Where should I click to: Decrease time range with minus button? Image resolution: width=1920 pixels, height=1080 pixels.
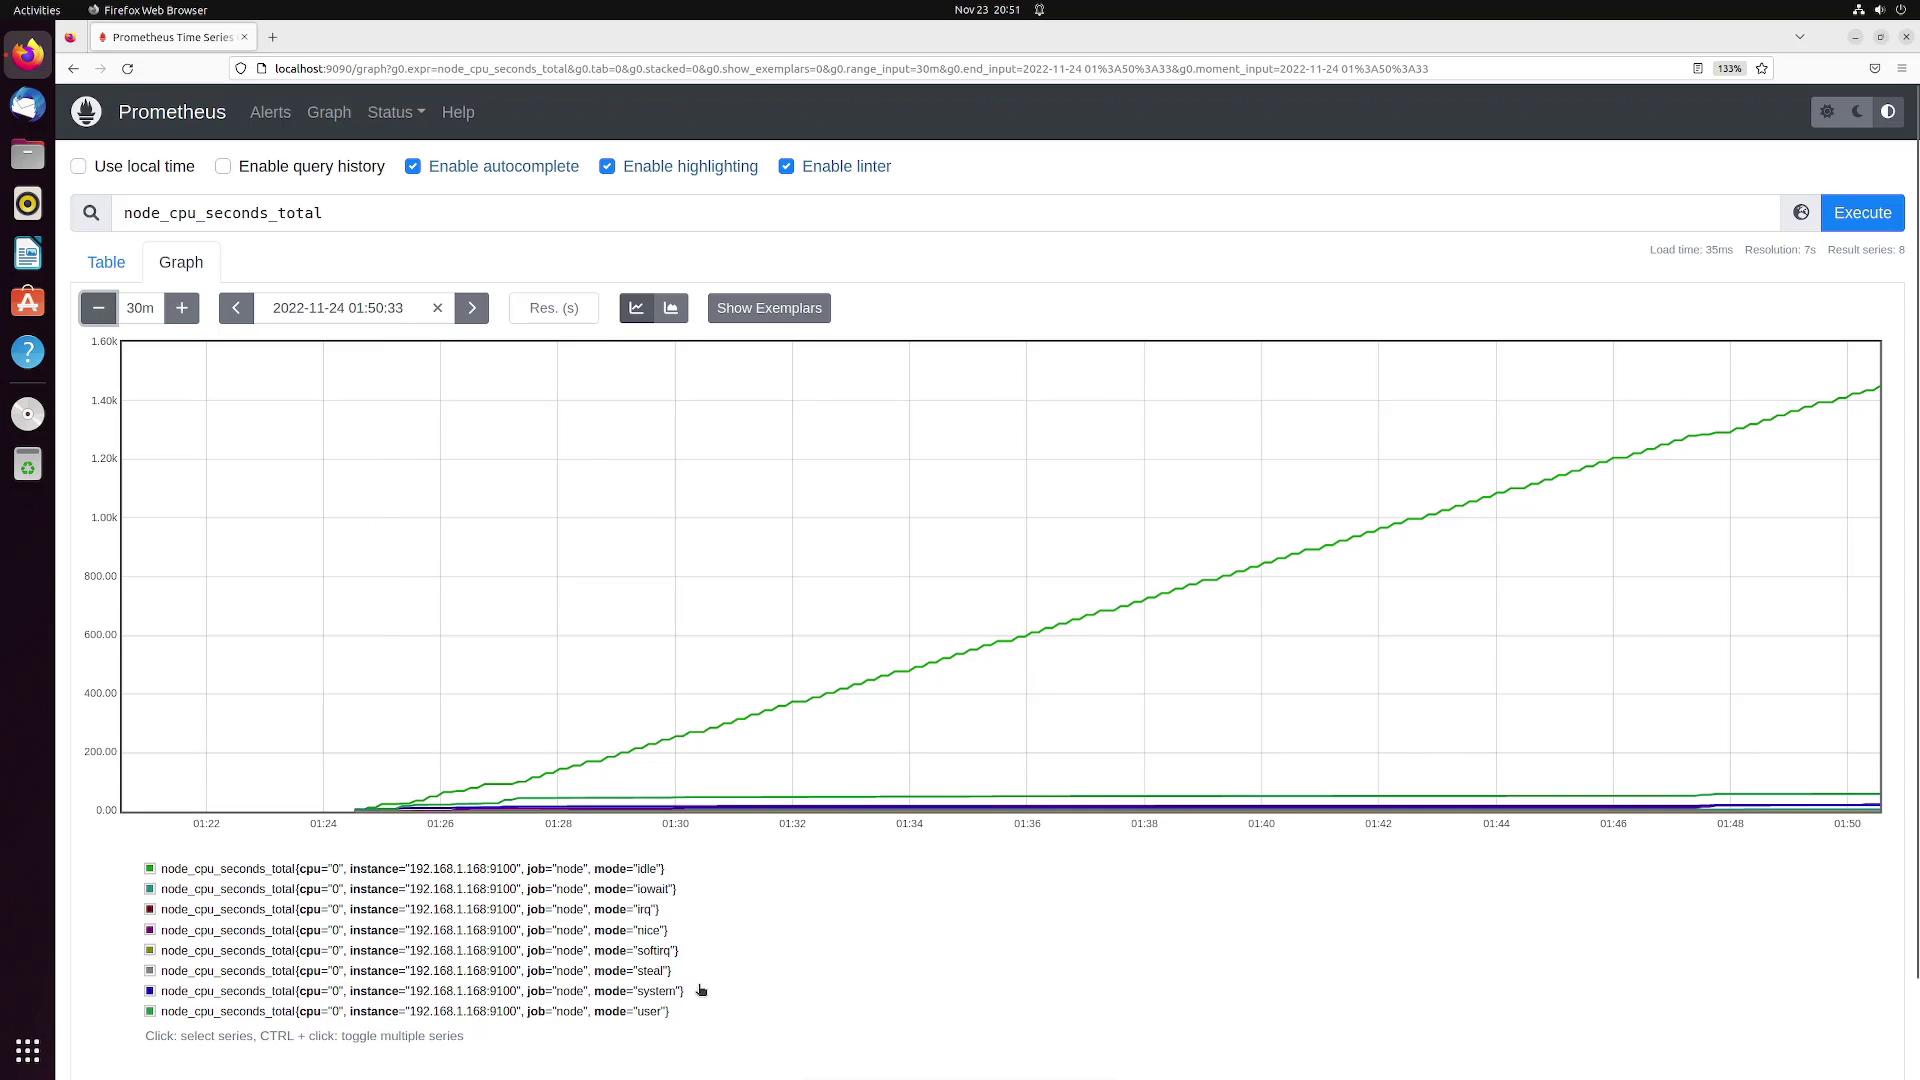98,308
